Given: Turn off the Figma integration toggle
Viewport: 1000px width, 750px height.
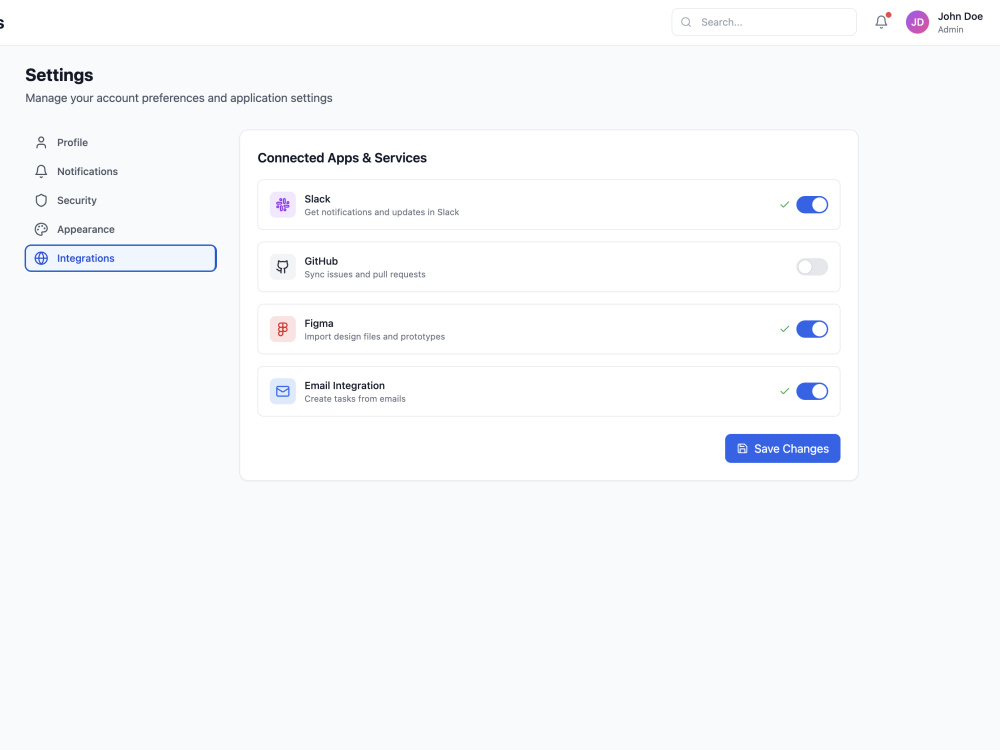Looking at the screenshot, I should [x=812, y=329].
